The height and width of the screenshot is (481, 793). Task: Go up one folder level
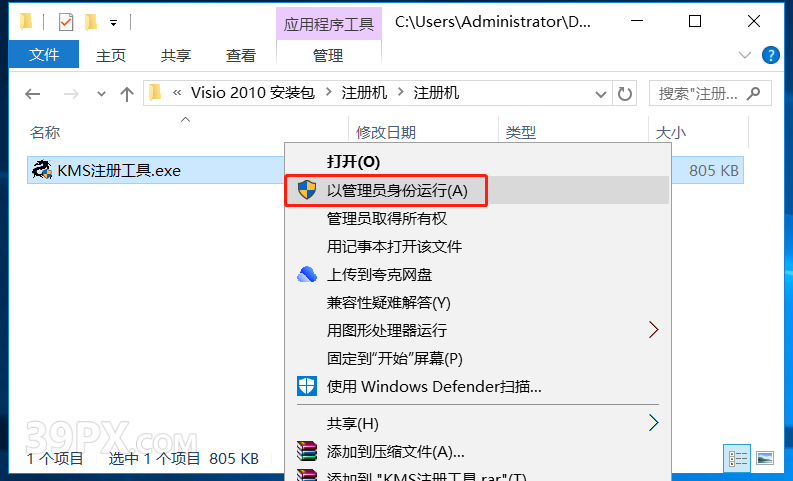click(x=126, y=94)
